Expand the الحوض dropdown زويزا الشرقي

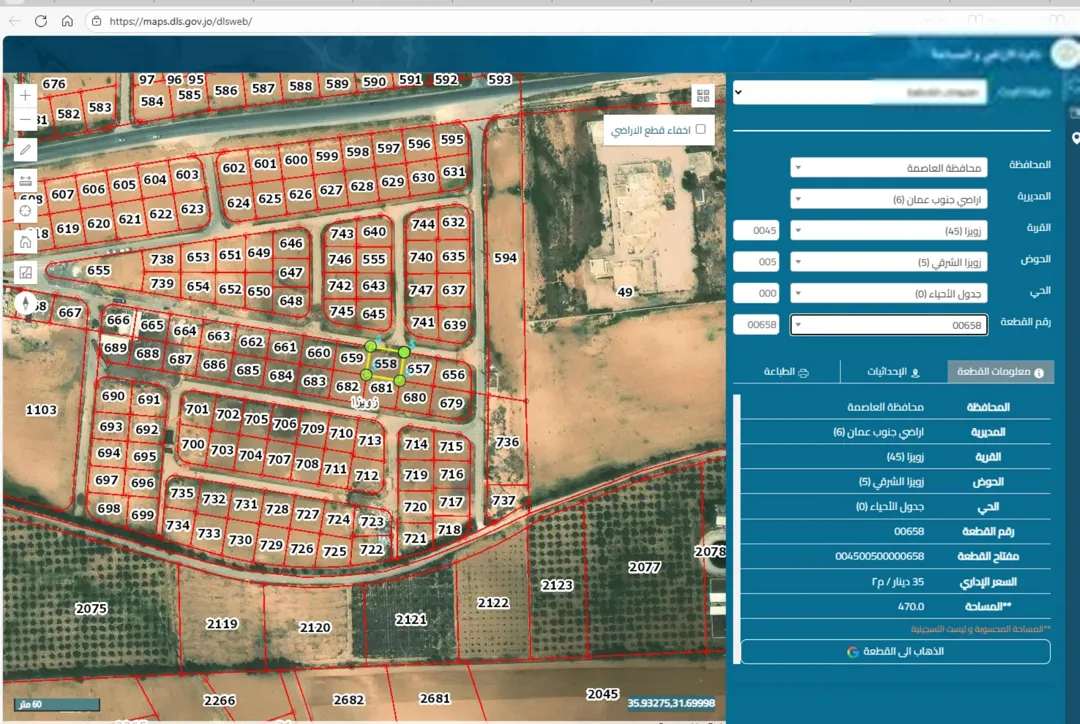(889, 262)
